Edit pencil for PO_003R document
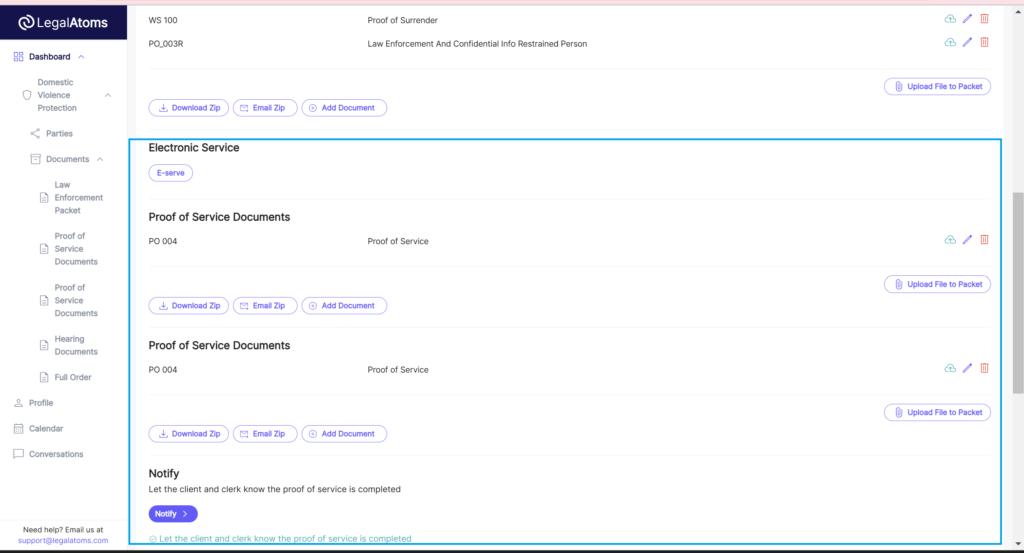 pos(967,42)
